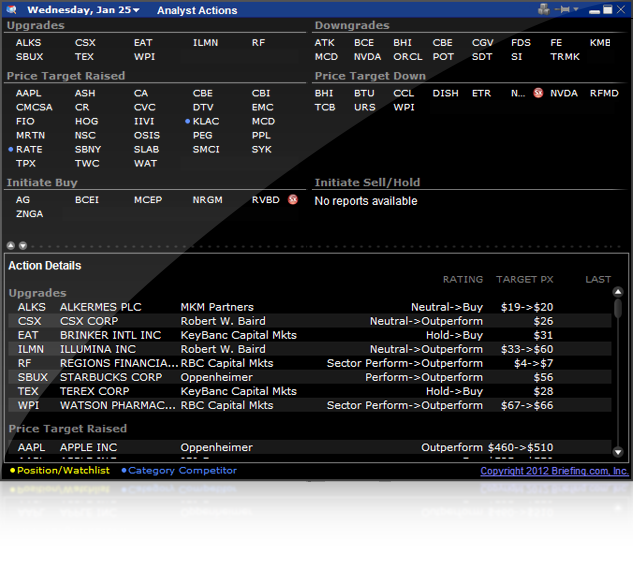Select URS under Price Target Down
Image resolution: width=633 pixels, height=569 pixels.
pos(365,107)
